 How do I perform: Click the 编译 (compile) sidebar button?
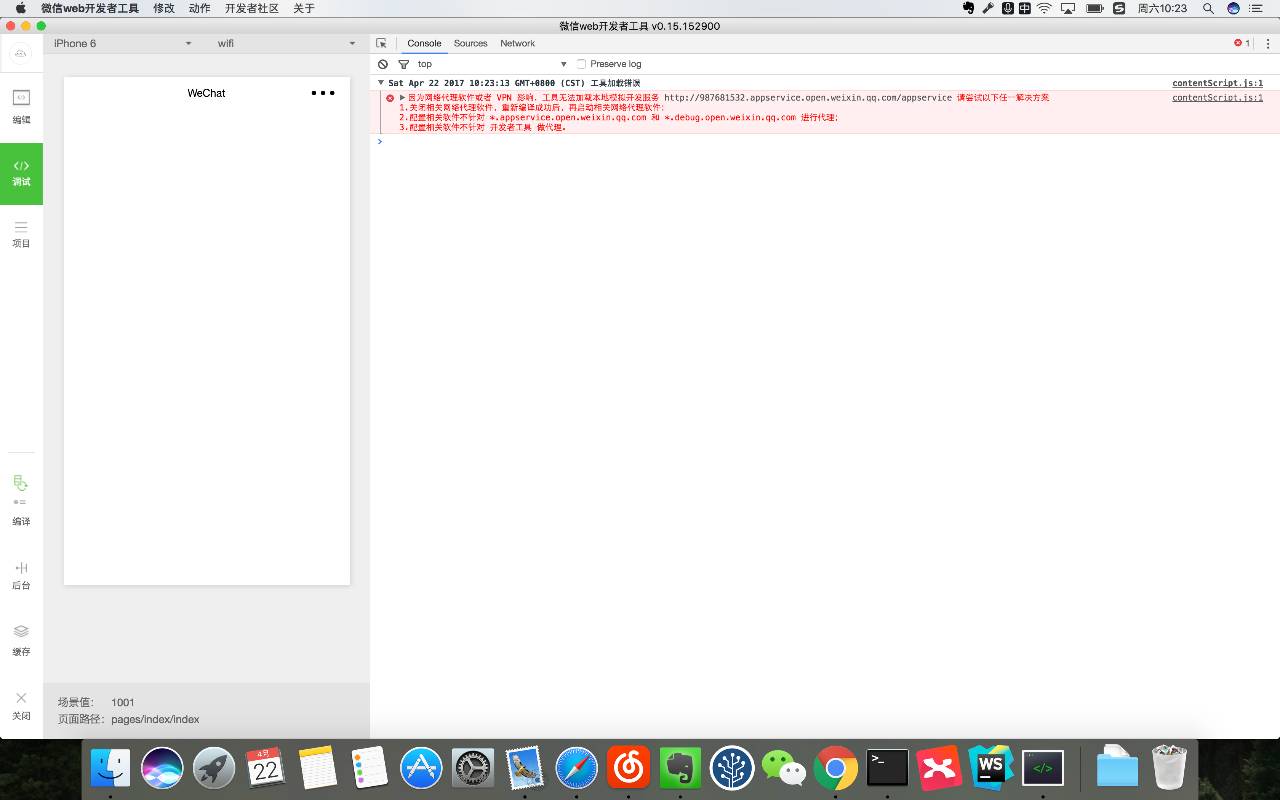(21, 500)
